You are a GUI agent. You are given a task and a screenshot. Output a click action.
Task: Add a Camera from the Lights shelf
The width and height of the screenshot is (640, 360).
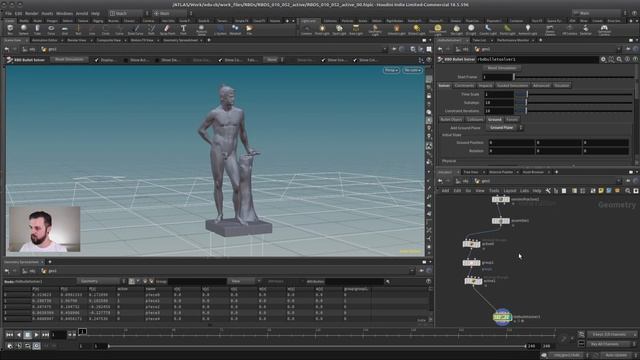click(x=306, y=29)
